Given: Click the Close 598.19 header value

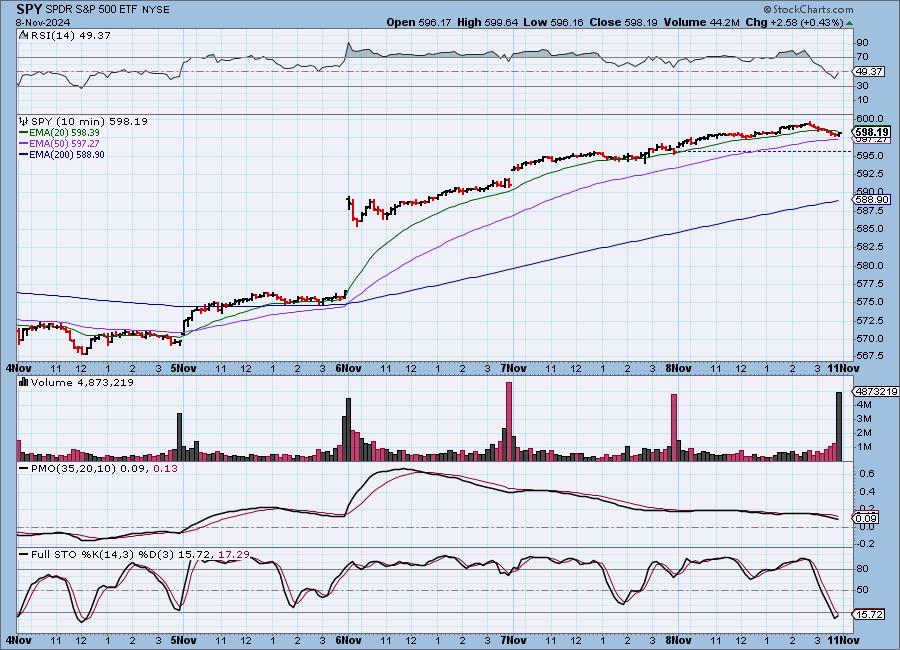Looking at the screenshot, I should click(x=624, y=22).
